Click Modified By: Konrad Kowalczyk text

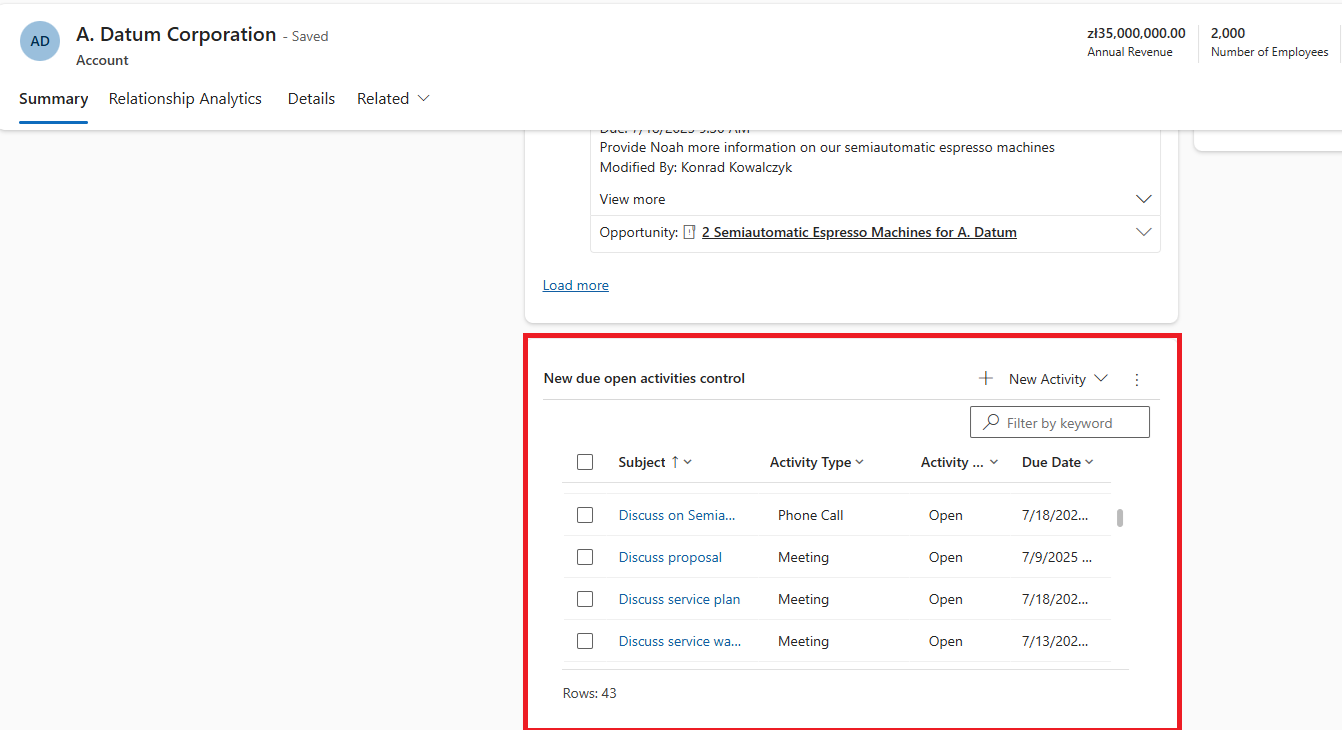pyautogui.click(x=696, y=167)
